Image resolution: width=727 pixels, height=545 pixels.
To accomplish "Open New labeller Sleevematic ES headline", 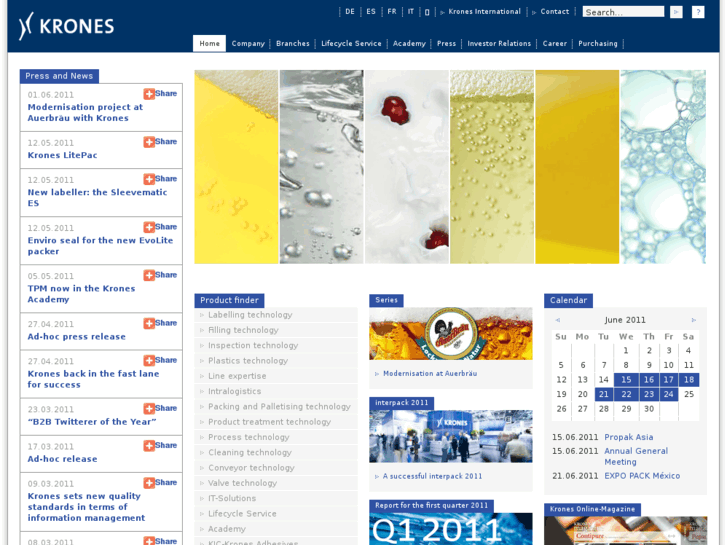I will [x=97, y=198].
